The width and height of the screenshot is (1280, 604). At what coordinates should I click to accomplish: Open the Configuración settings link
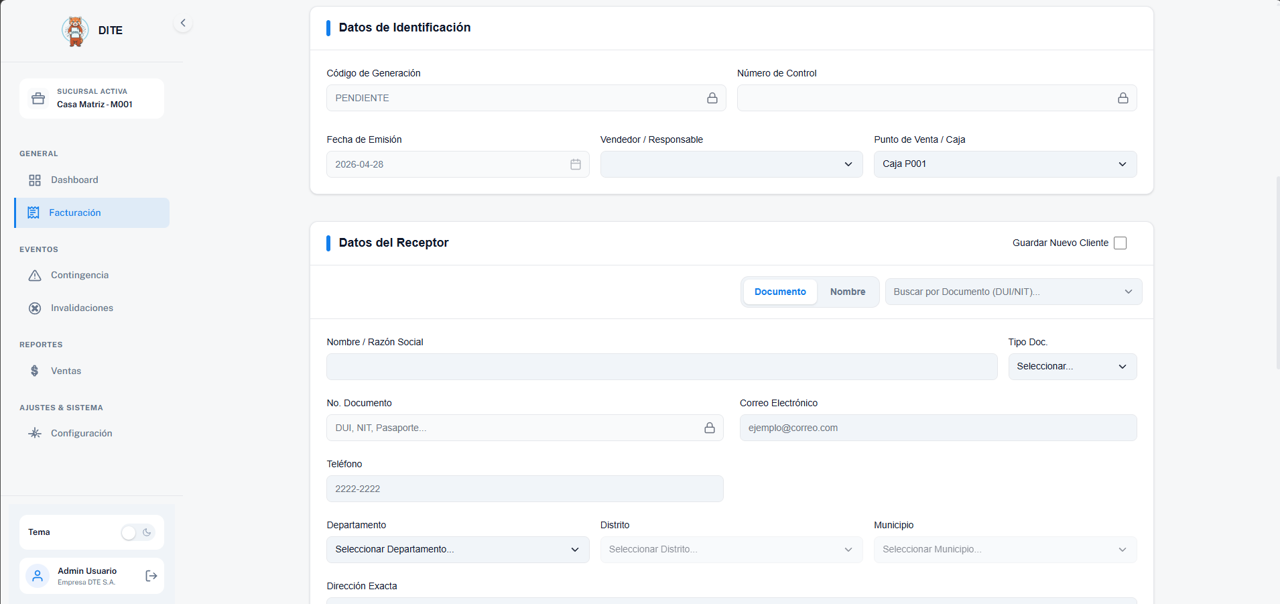click(81, 433)
